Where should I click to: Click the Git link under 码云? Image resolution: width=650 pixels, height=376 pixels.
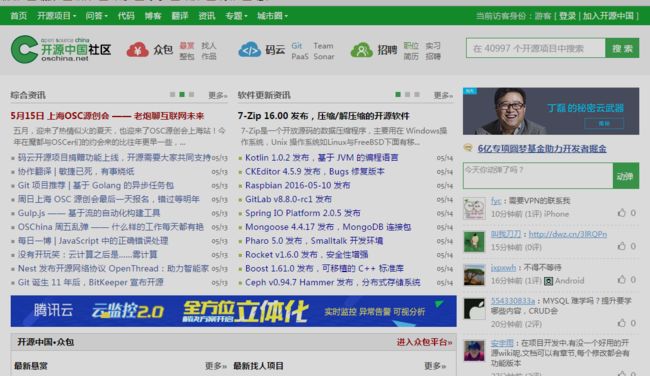tap(297, 46)
